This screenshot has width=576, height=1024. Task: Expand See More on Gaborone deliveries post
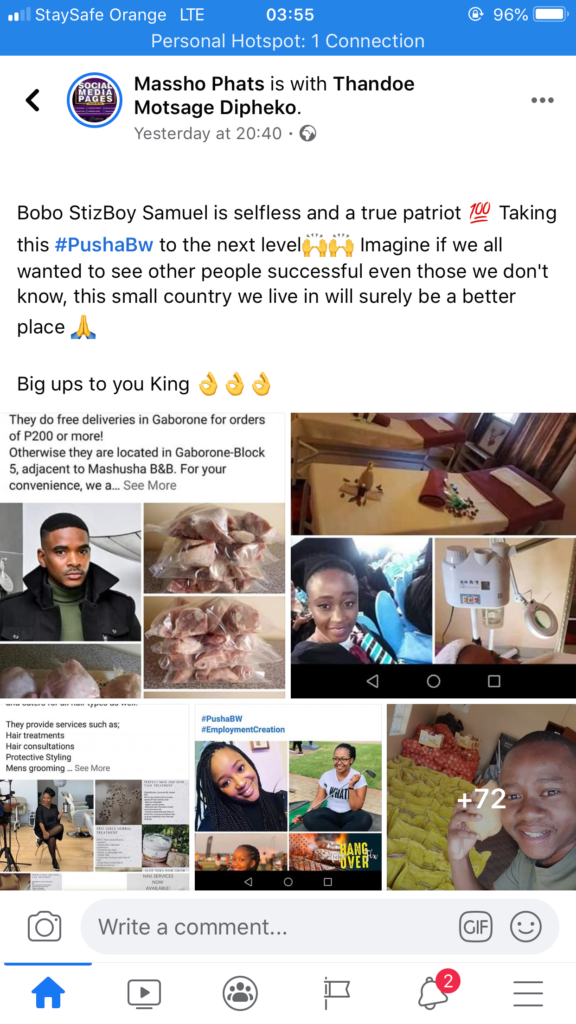click(150, 485)
